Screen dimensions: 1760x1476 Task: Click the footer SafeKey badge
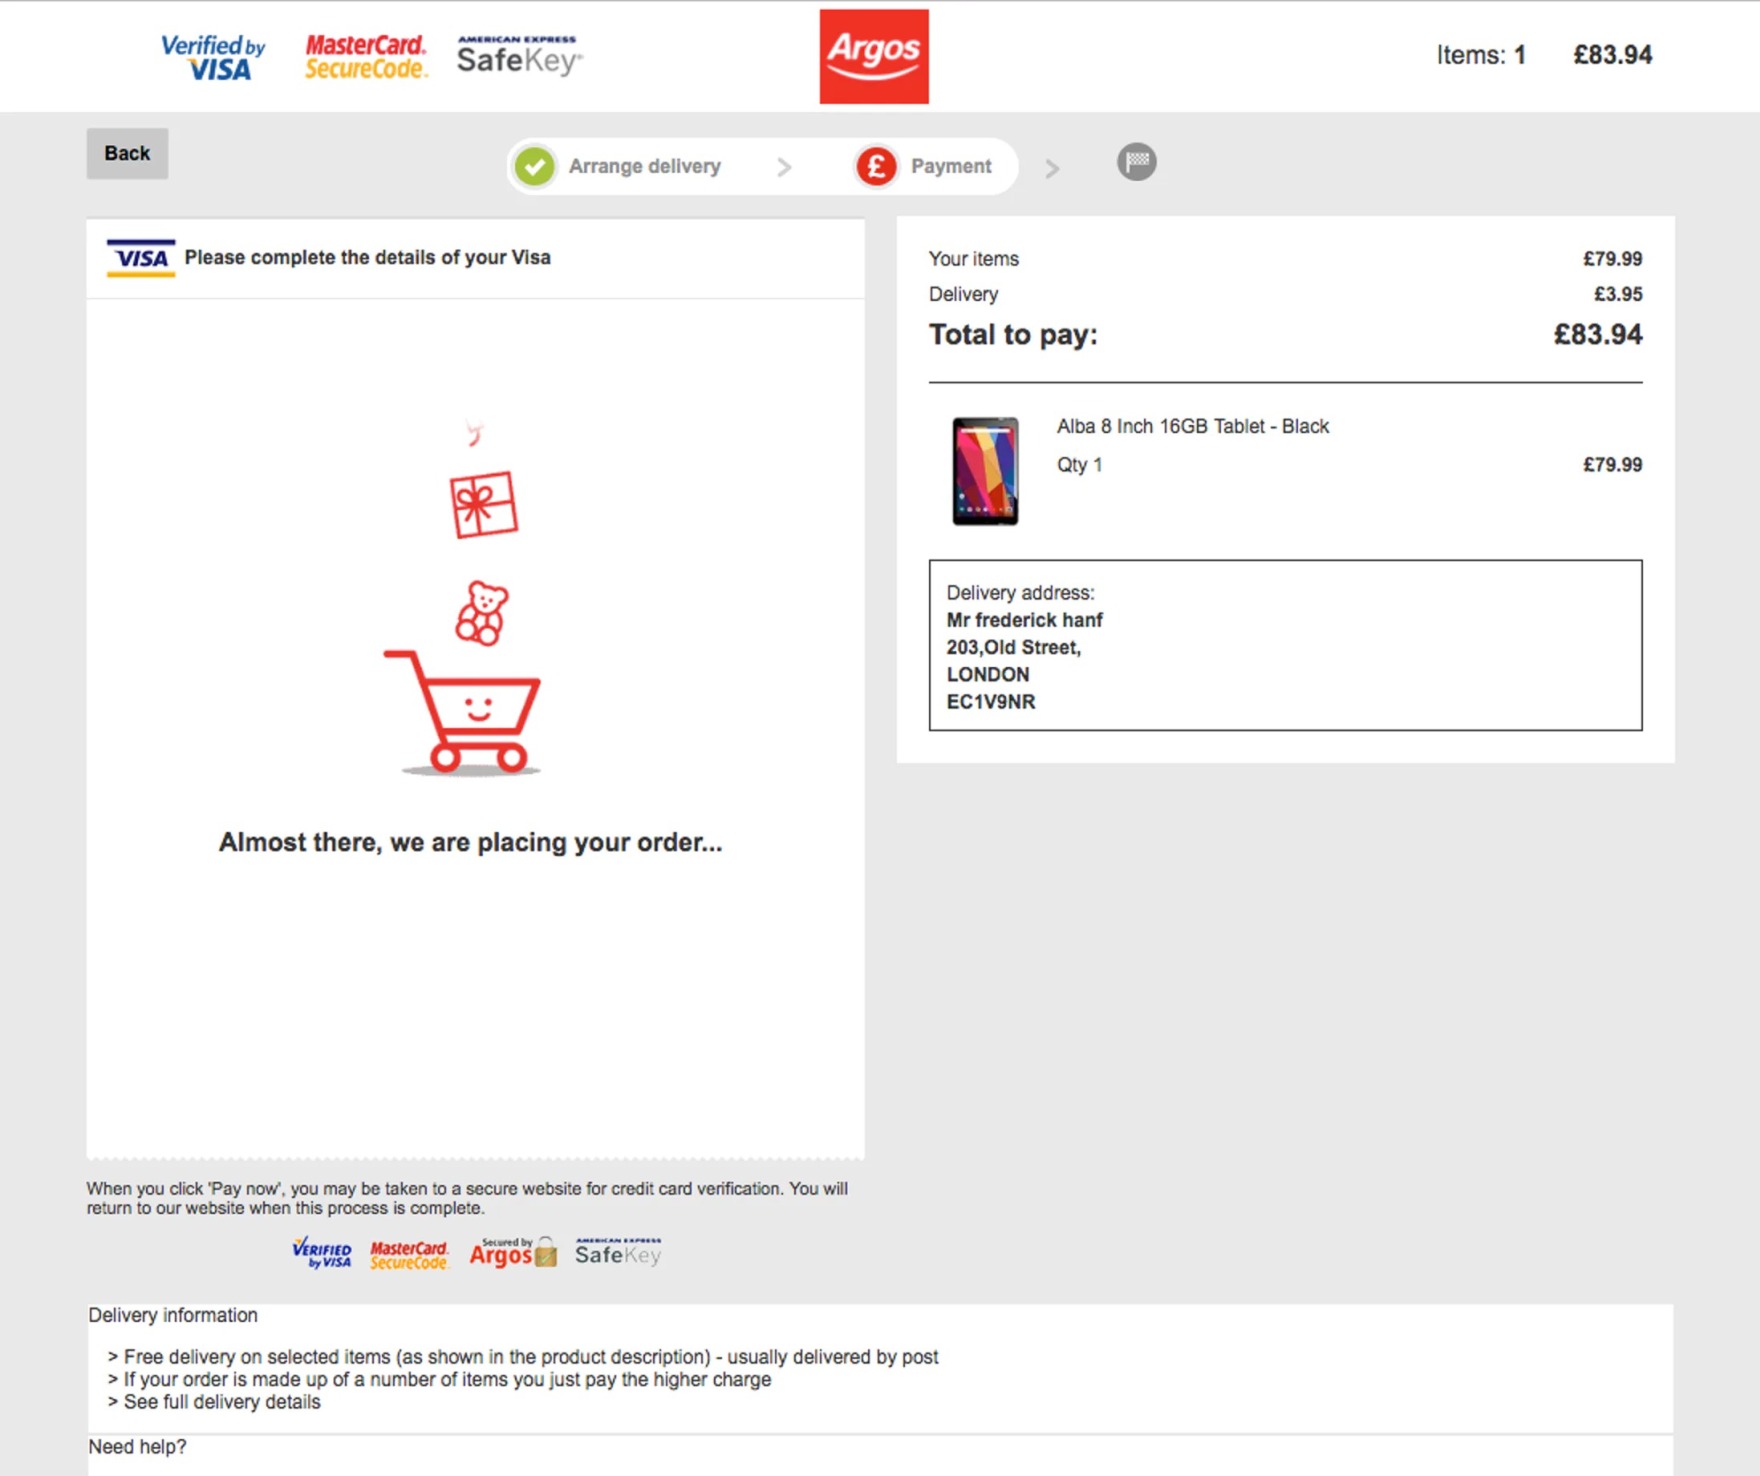pos(618,1253)
